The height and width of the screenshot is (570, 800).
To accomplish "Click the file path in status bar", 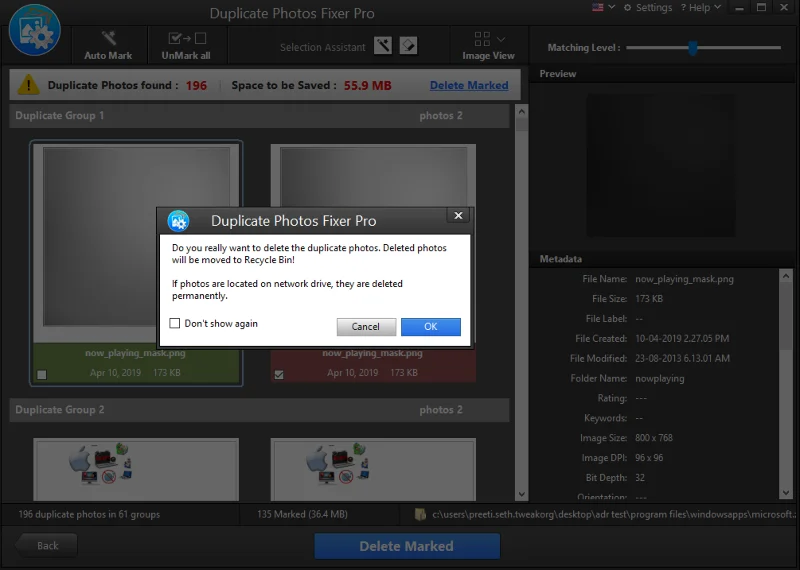I will (x=614, y=514).
